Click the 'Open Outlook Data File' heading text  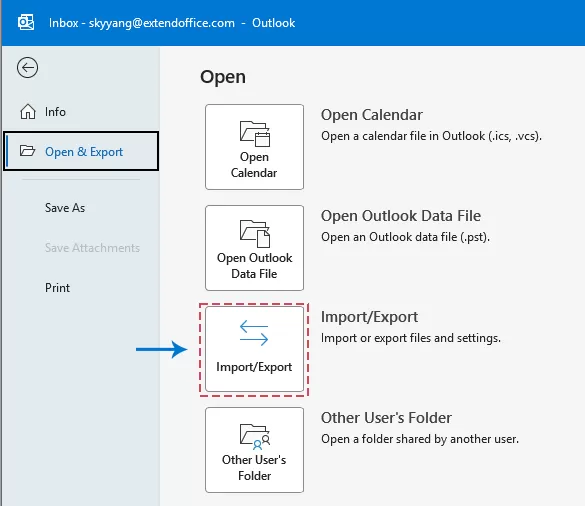tap(401, 216)
